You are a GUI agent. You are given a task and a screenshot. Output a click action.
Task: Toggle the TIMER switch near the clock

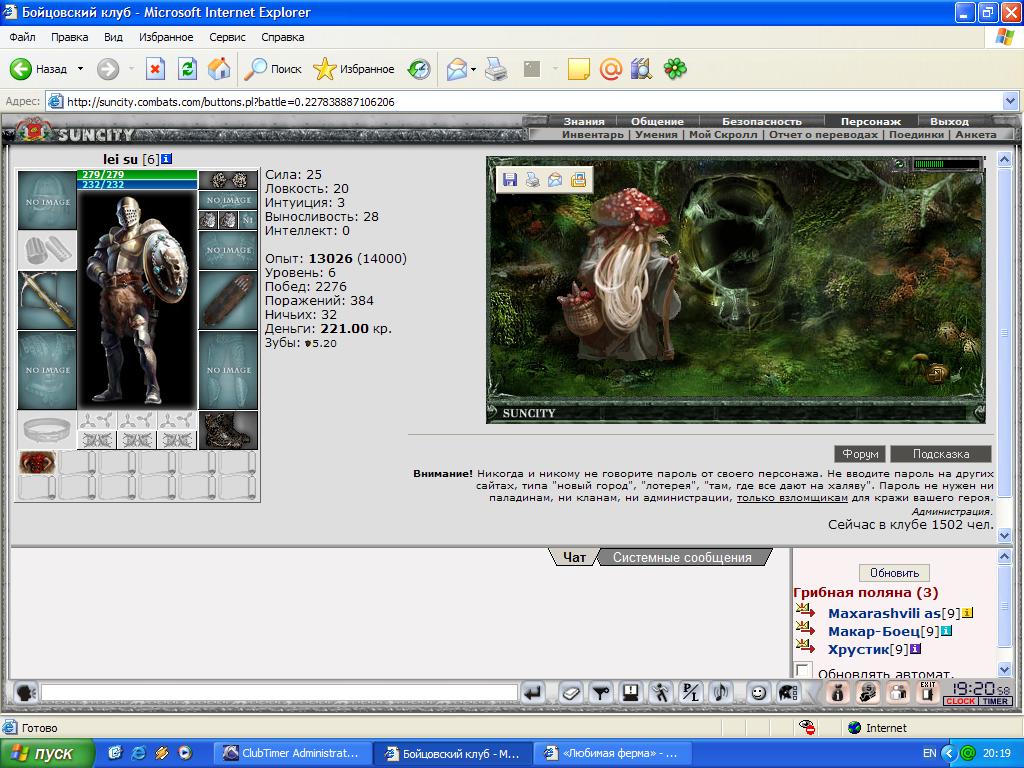point(995,701)
